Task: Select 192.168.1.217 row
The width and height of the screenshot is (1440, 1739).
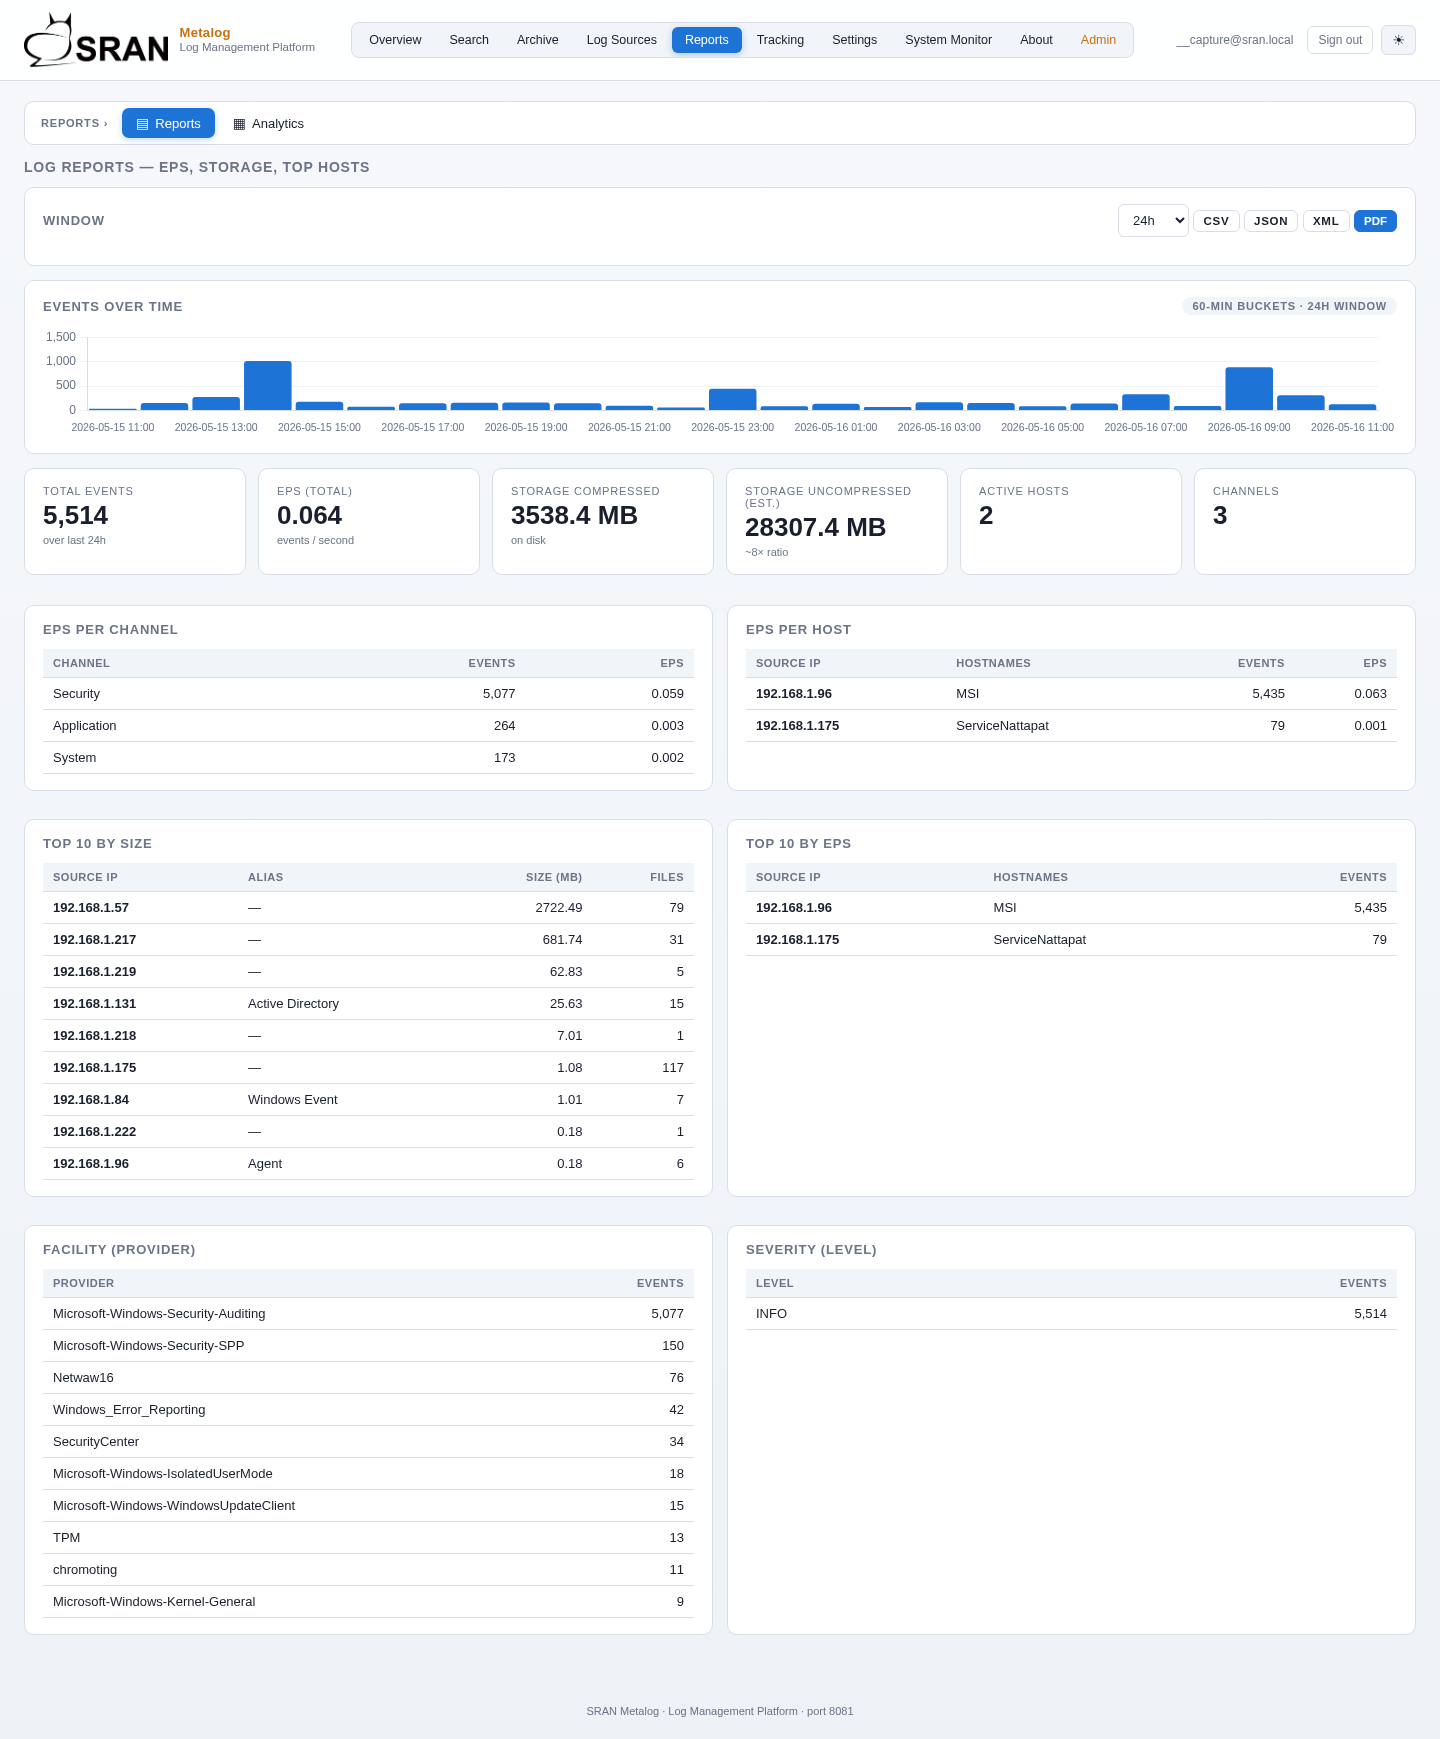Action: pos(368,940)
